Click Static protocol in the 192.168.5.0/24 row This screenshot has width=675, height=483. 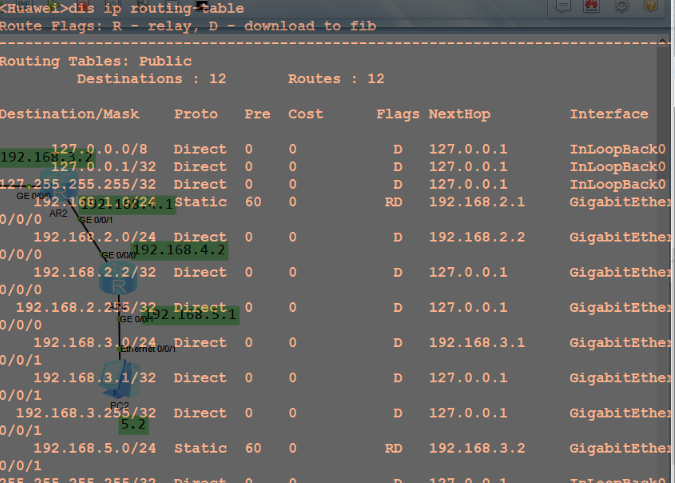point(200,449)
